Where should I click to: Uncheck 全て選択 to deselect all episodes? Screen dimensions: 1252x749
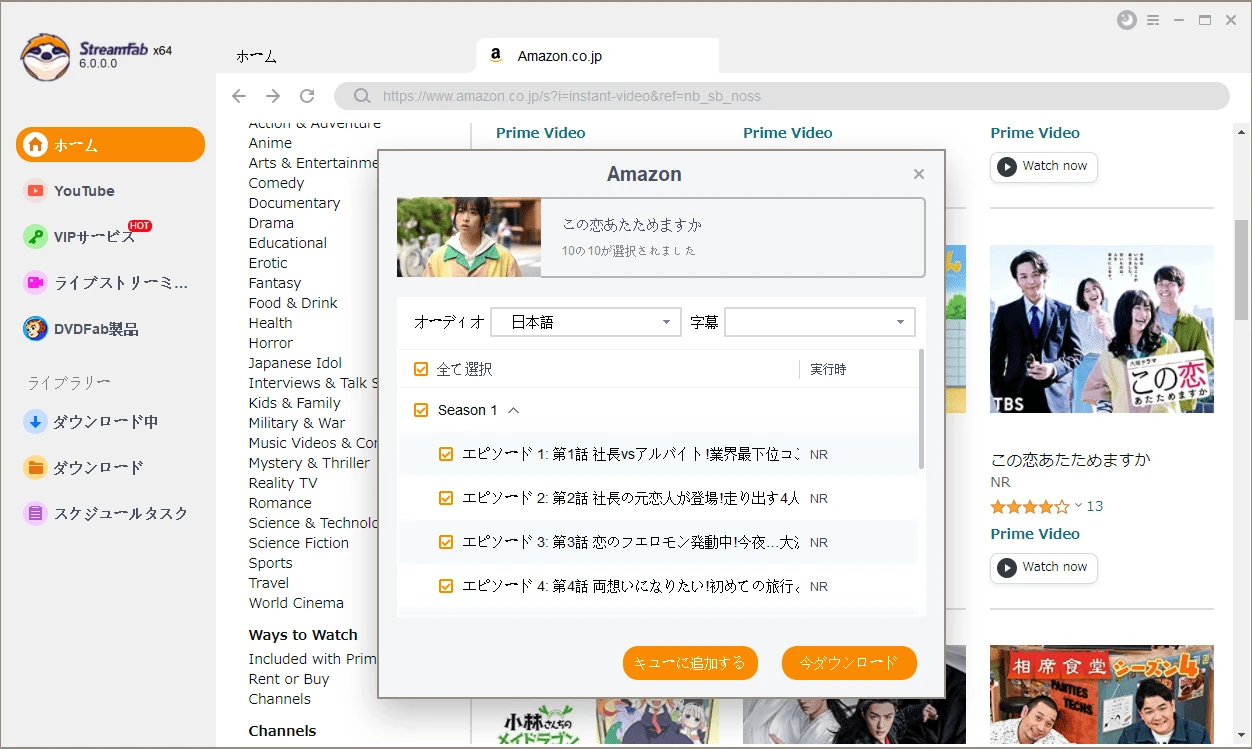coord(421,368)
